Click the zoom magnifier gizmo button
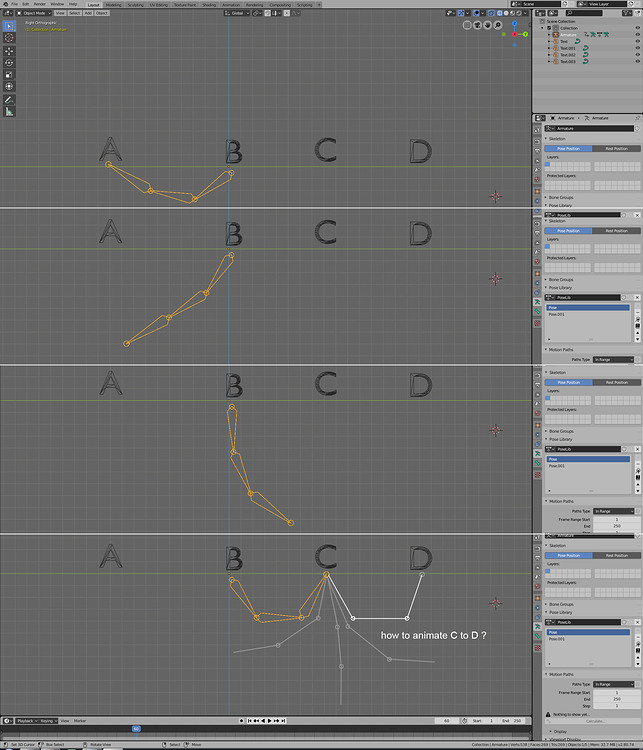The height and width of the screenshot is (750, 643). (x=498, y=25)
